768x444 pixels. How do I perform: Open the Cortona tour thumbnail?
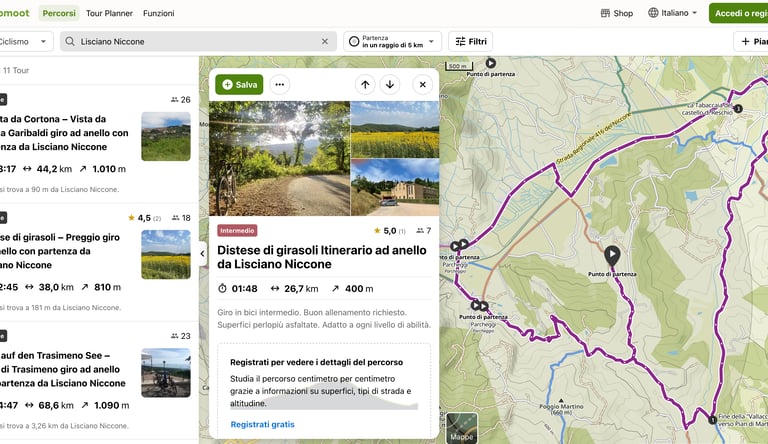(166, 136)
